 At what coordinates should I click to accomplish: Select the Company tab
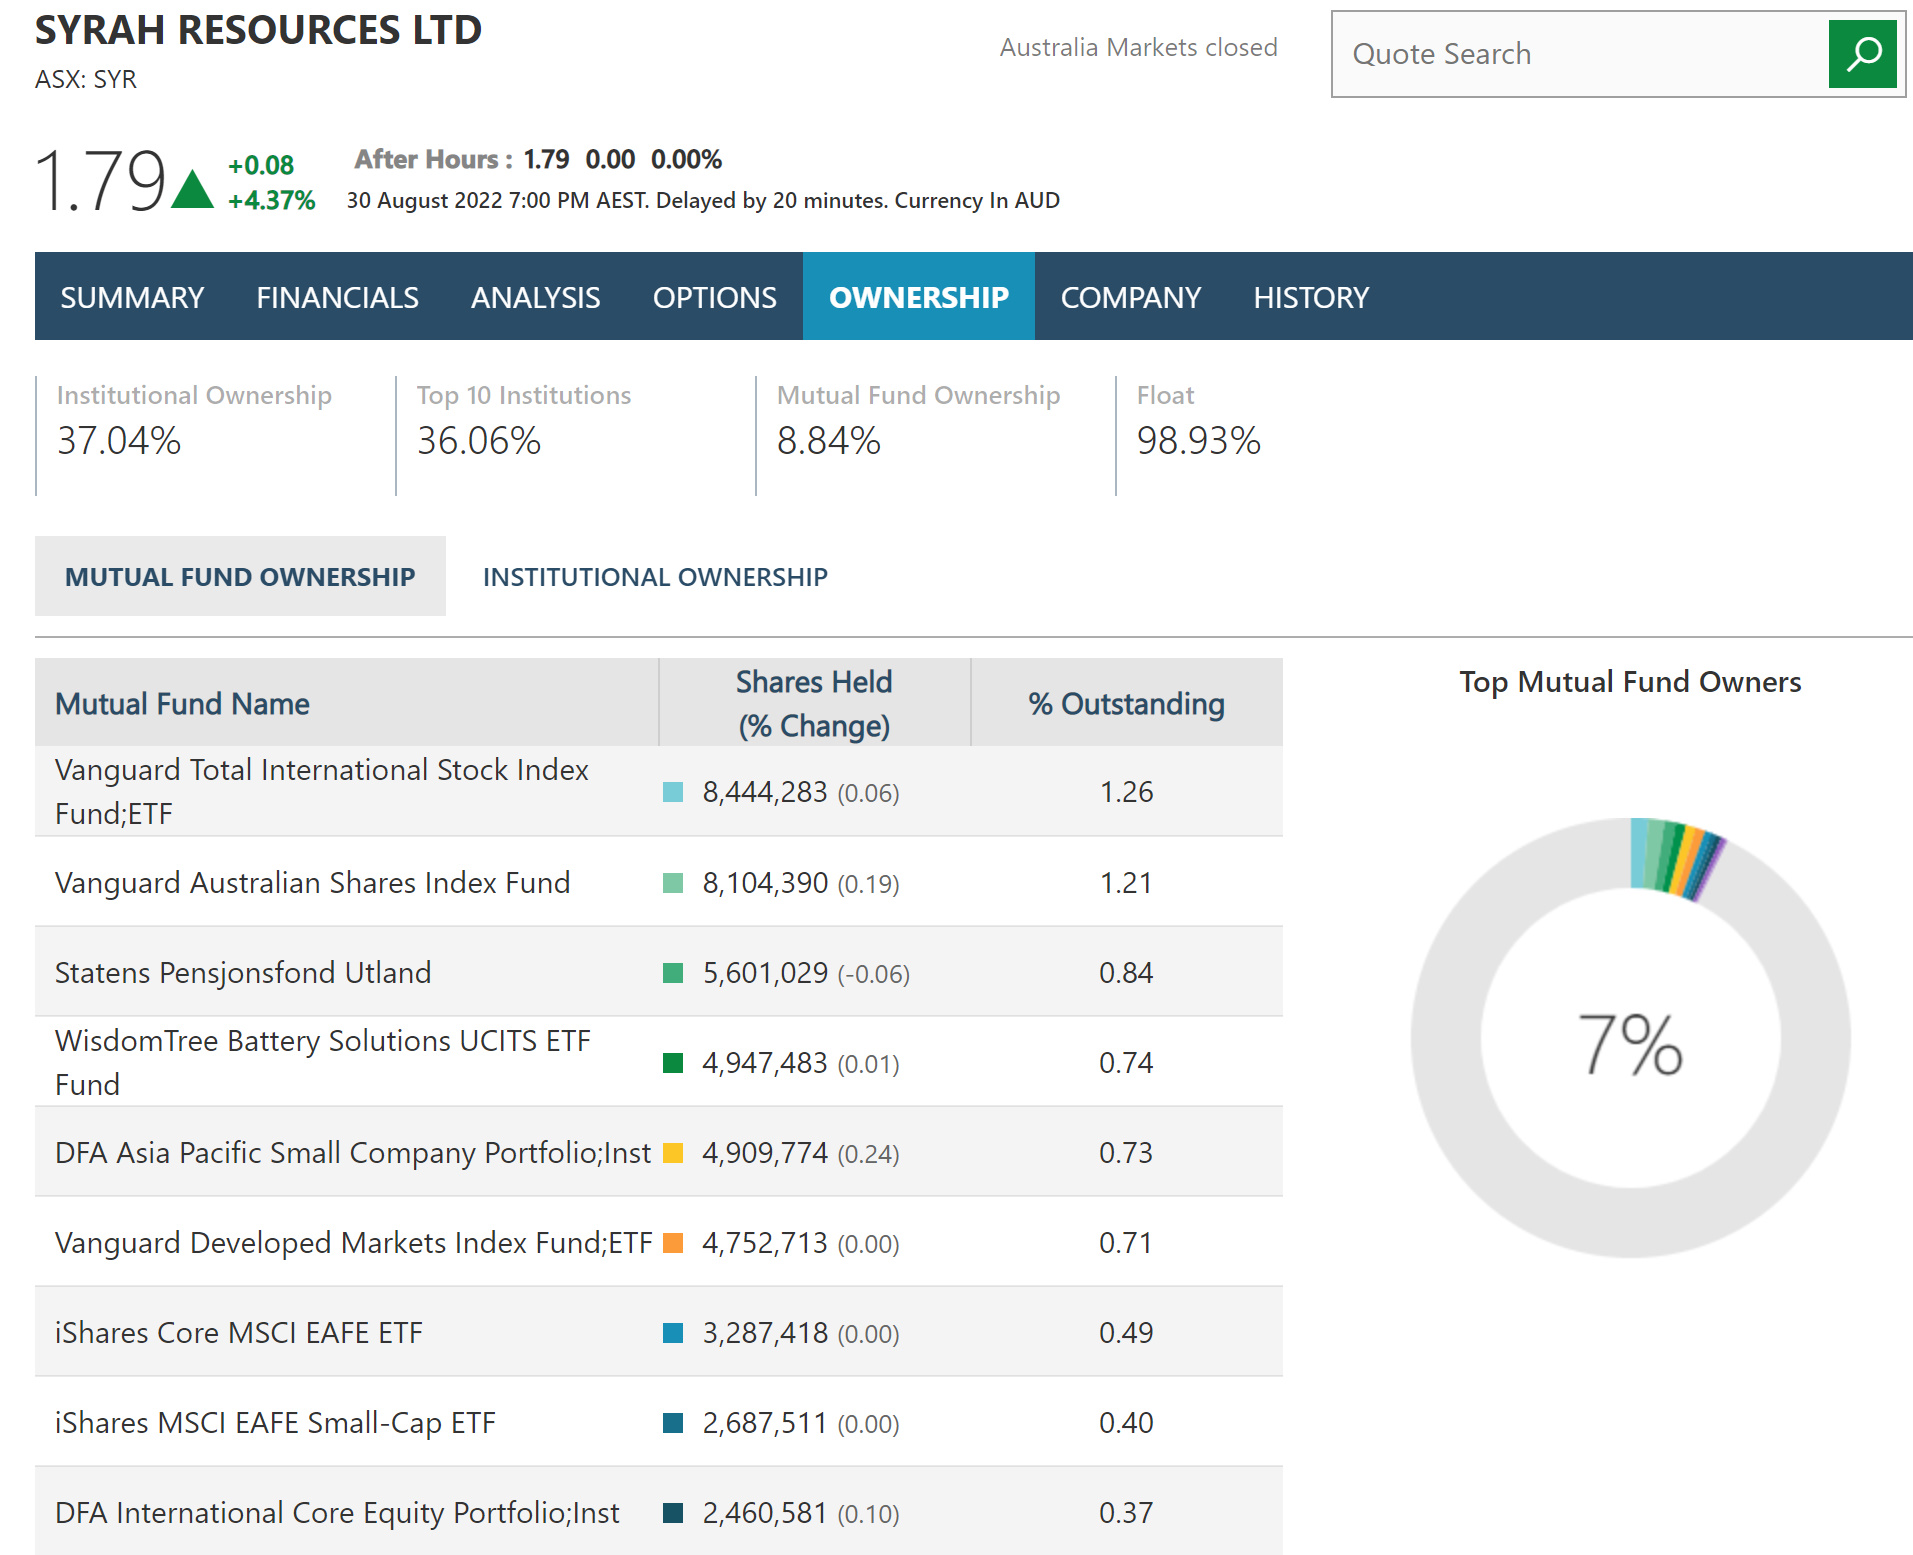point(1130,297)
